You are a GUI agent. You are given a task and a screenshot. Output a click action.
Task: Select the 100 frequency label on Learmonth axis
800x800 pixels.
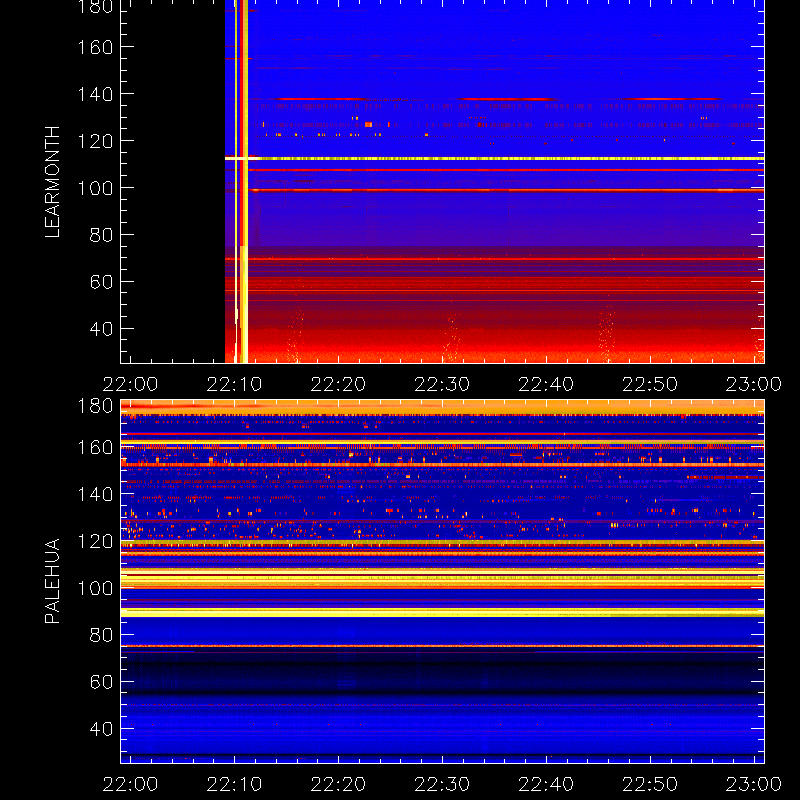point(95,188)
